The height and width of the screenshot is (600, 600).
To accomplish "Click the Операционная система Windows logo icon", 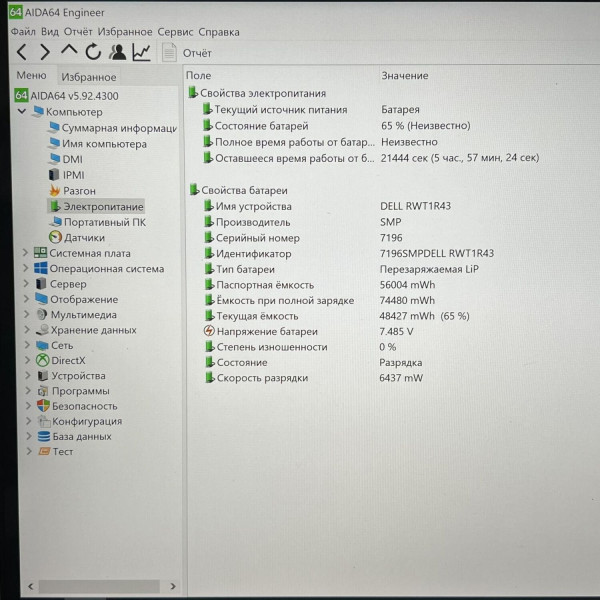I will (x=41, y=268).
